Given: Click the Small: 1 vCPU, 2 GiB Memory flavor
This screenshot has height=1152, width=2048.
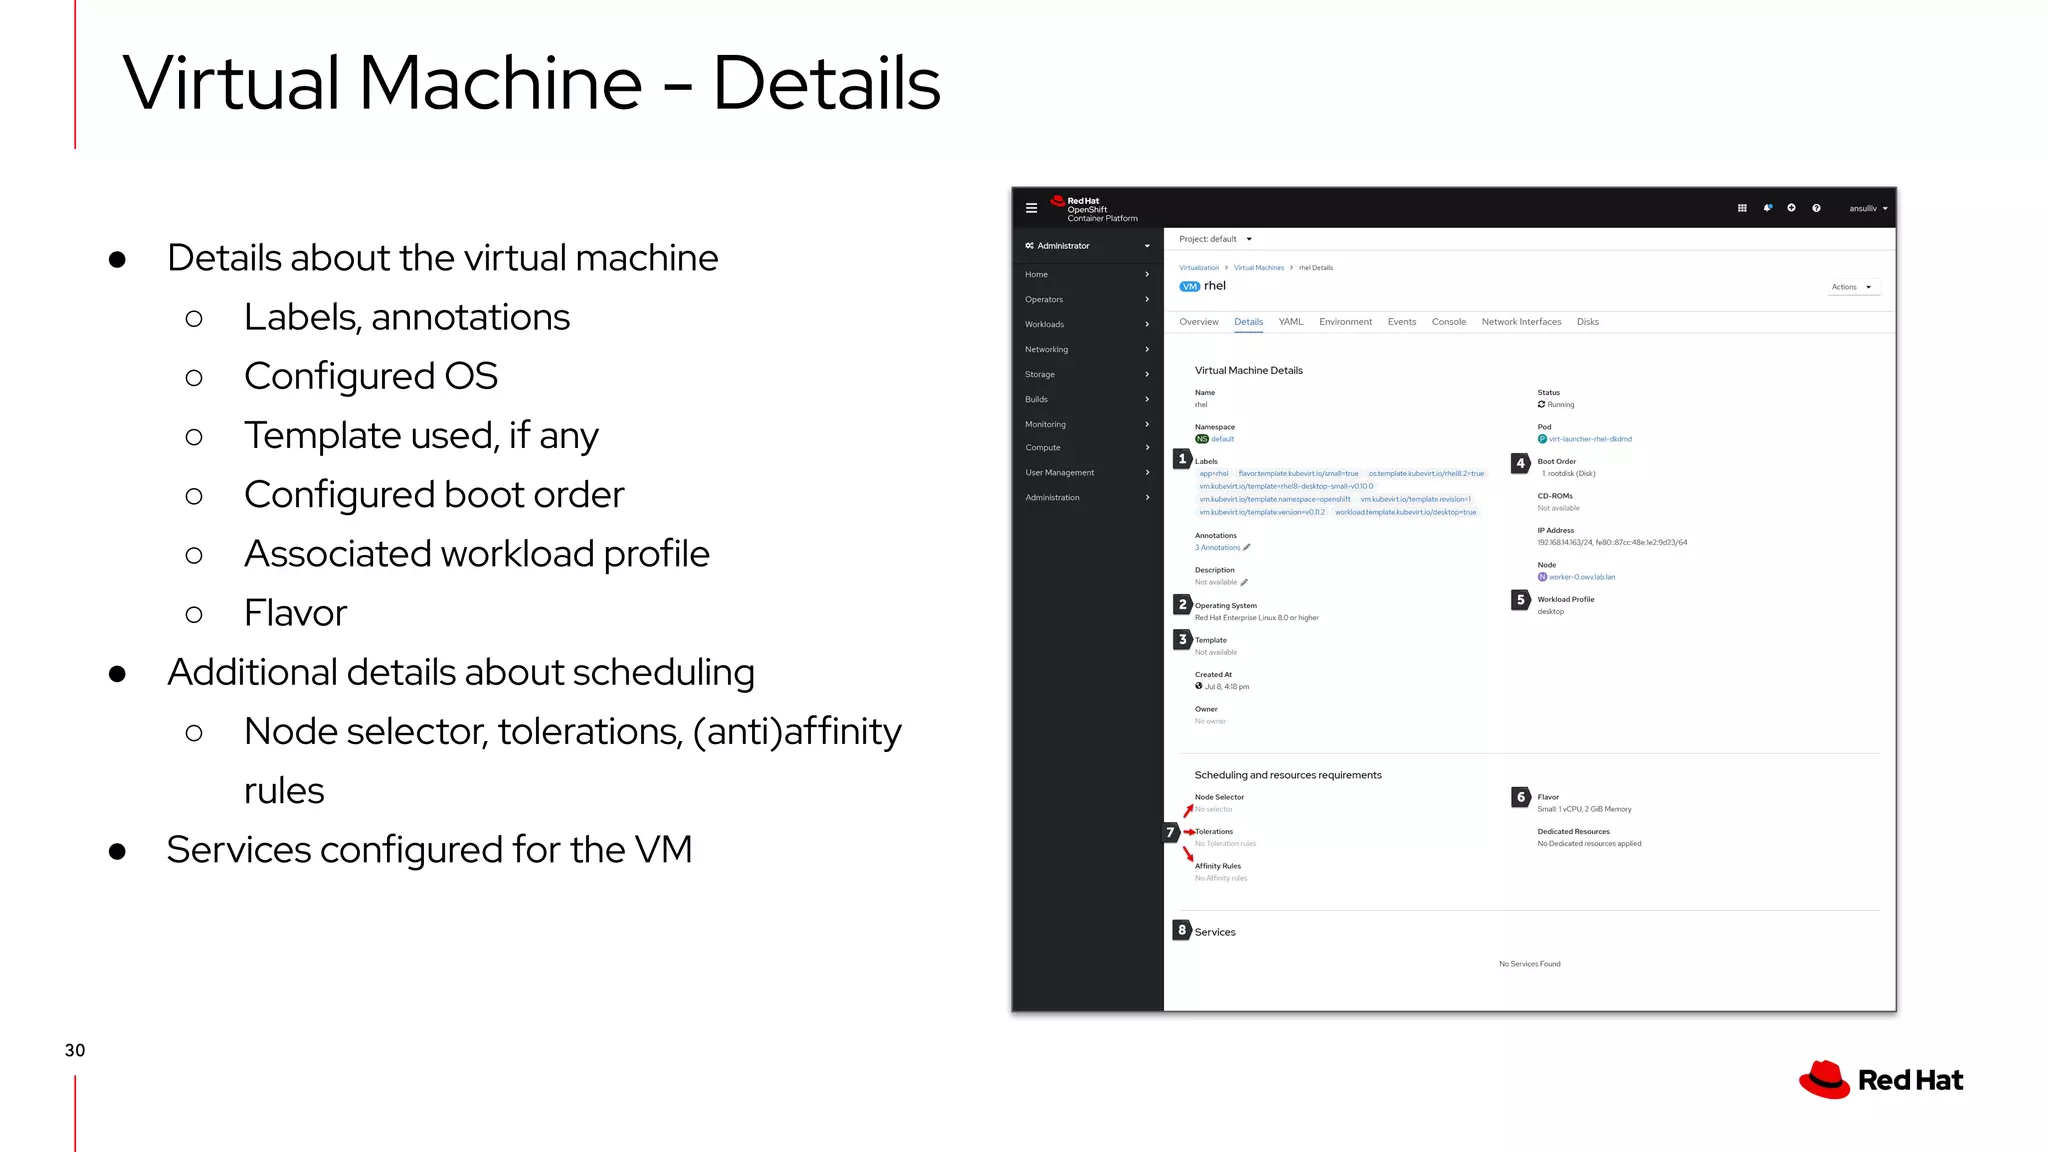Looking at the screenshot, I should pyautogui.click(x=1584, y=809).
